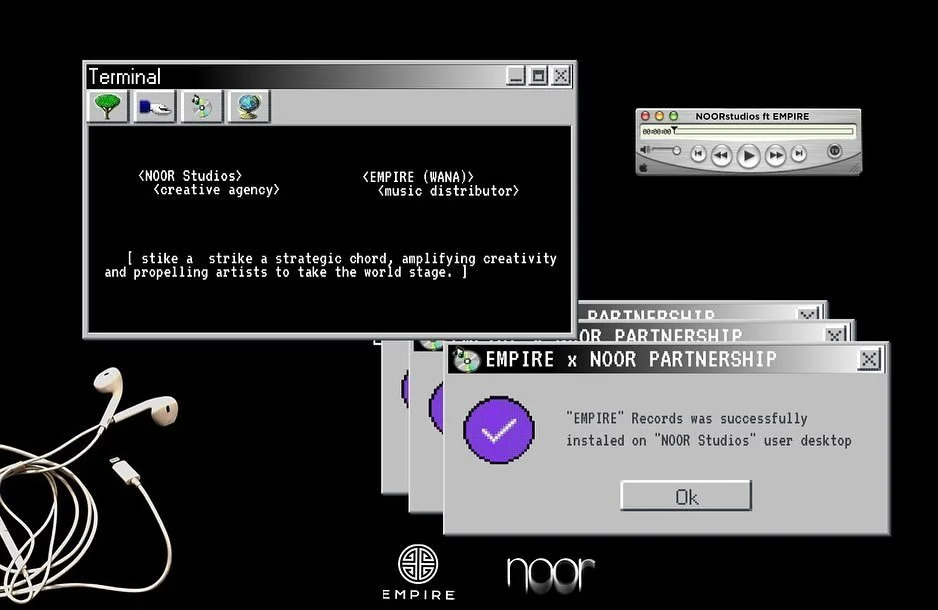Click the Apple logo in the media player
The width and height of the screenshot is (938, 610).
[644, 167]
